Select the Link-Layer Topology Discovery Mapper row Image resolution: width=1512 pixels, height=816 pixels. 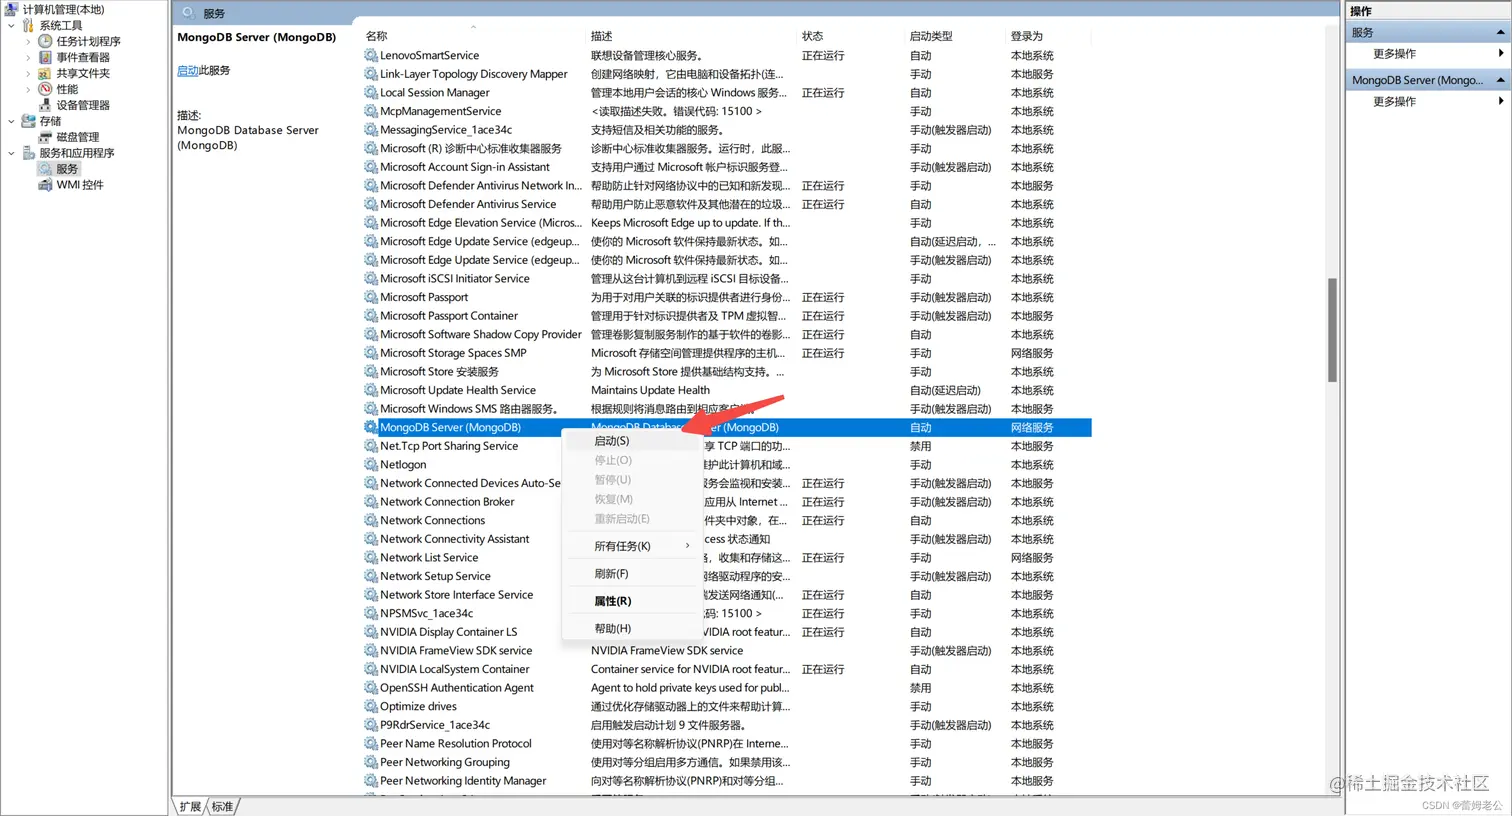click(x=727, y=74)
